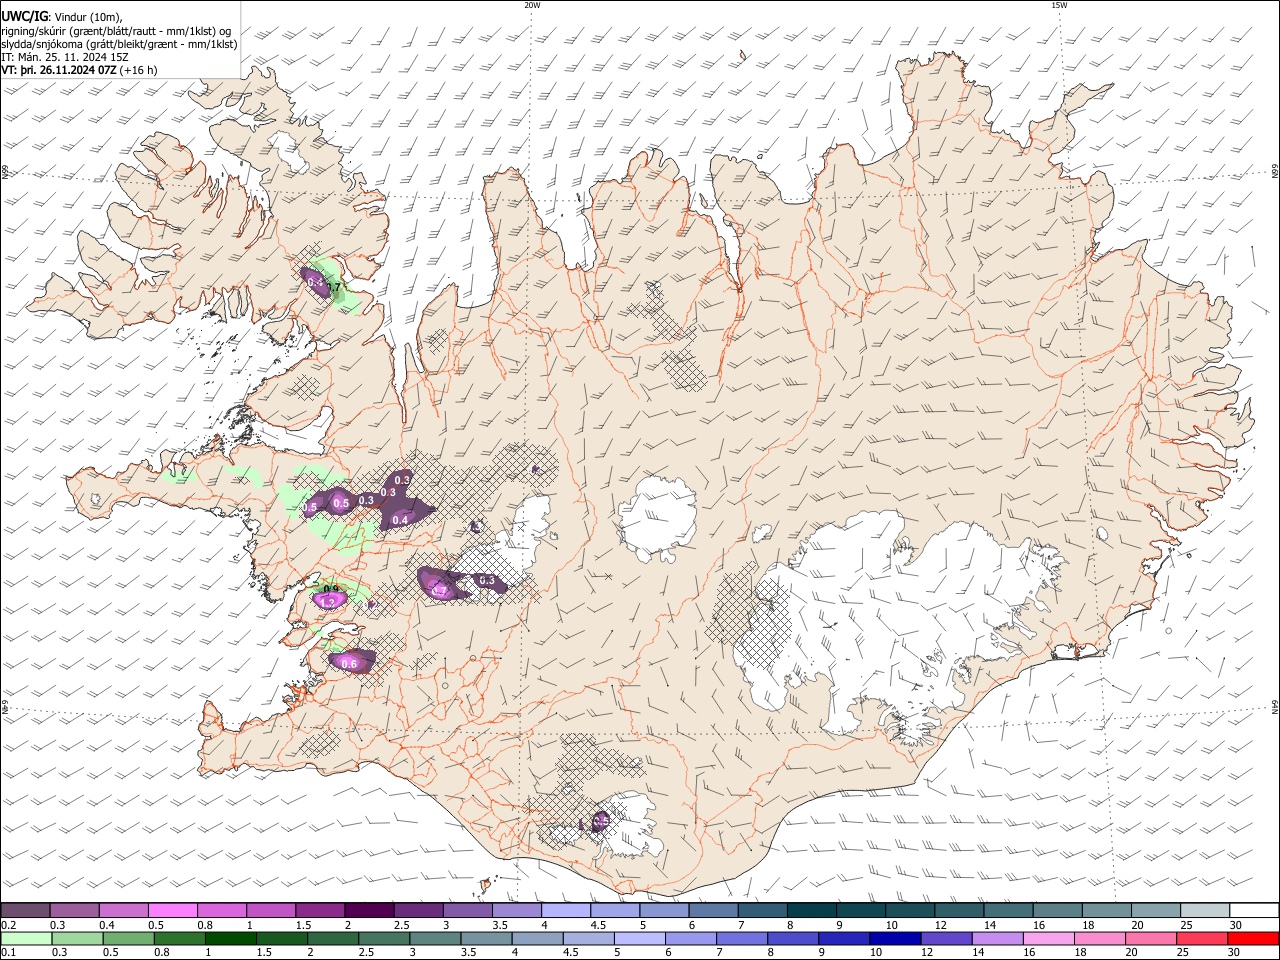Click the "UWC/IG" bold title text
This screenshot has height=960, width=1280.
click(x=24, y=17)
